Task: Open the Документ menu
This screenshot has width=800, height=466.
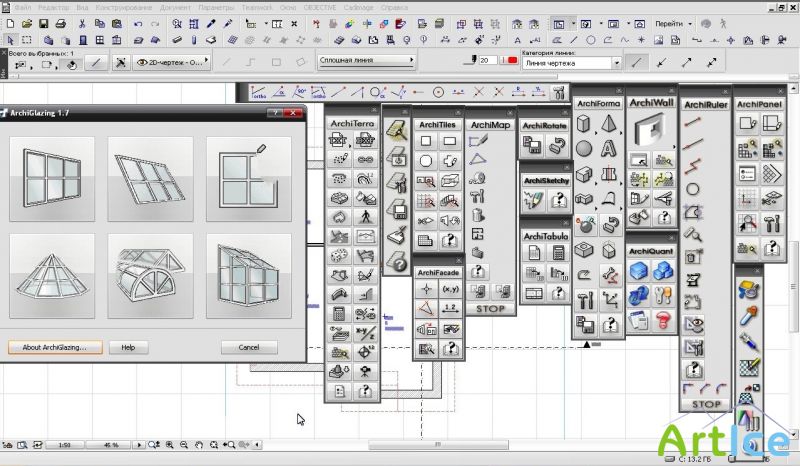Action: [x=173, y=7]
